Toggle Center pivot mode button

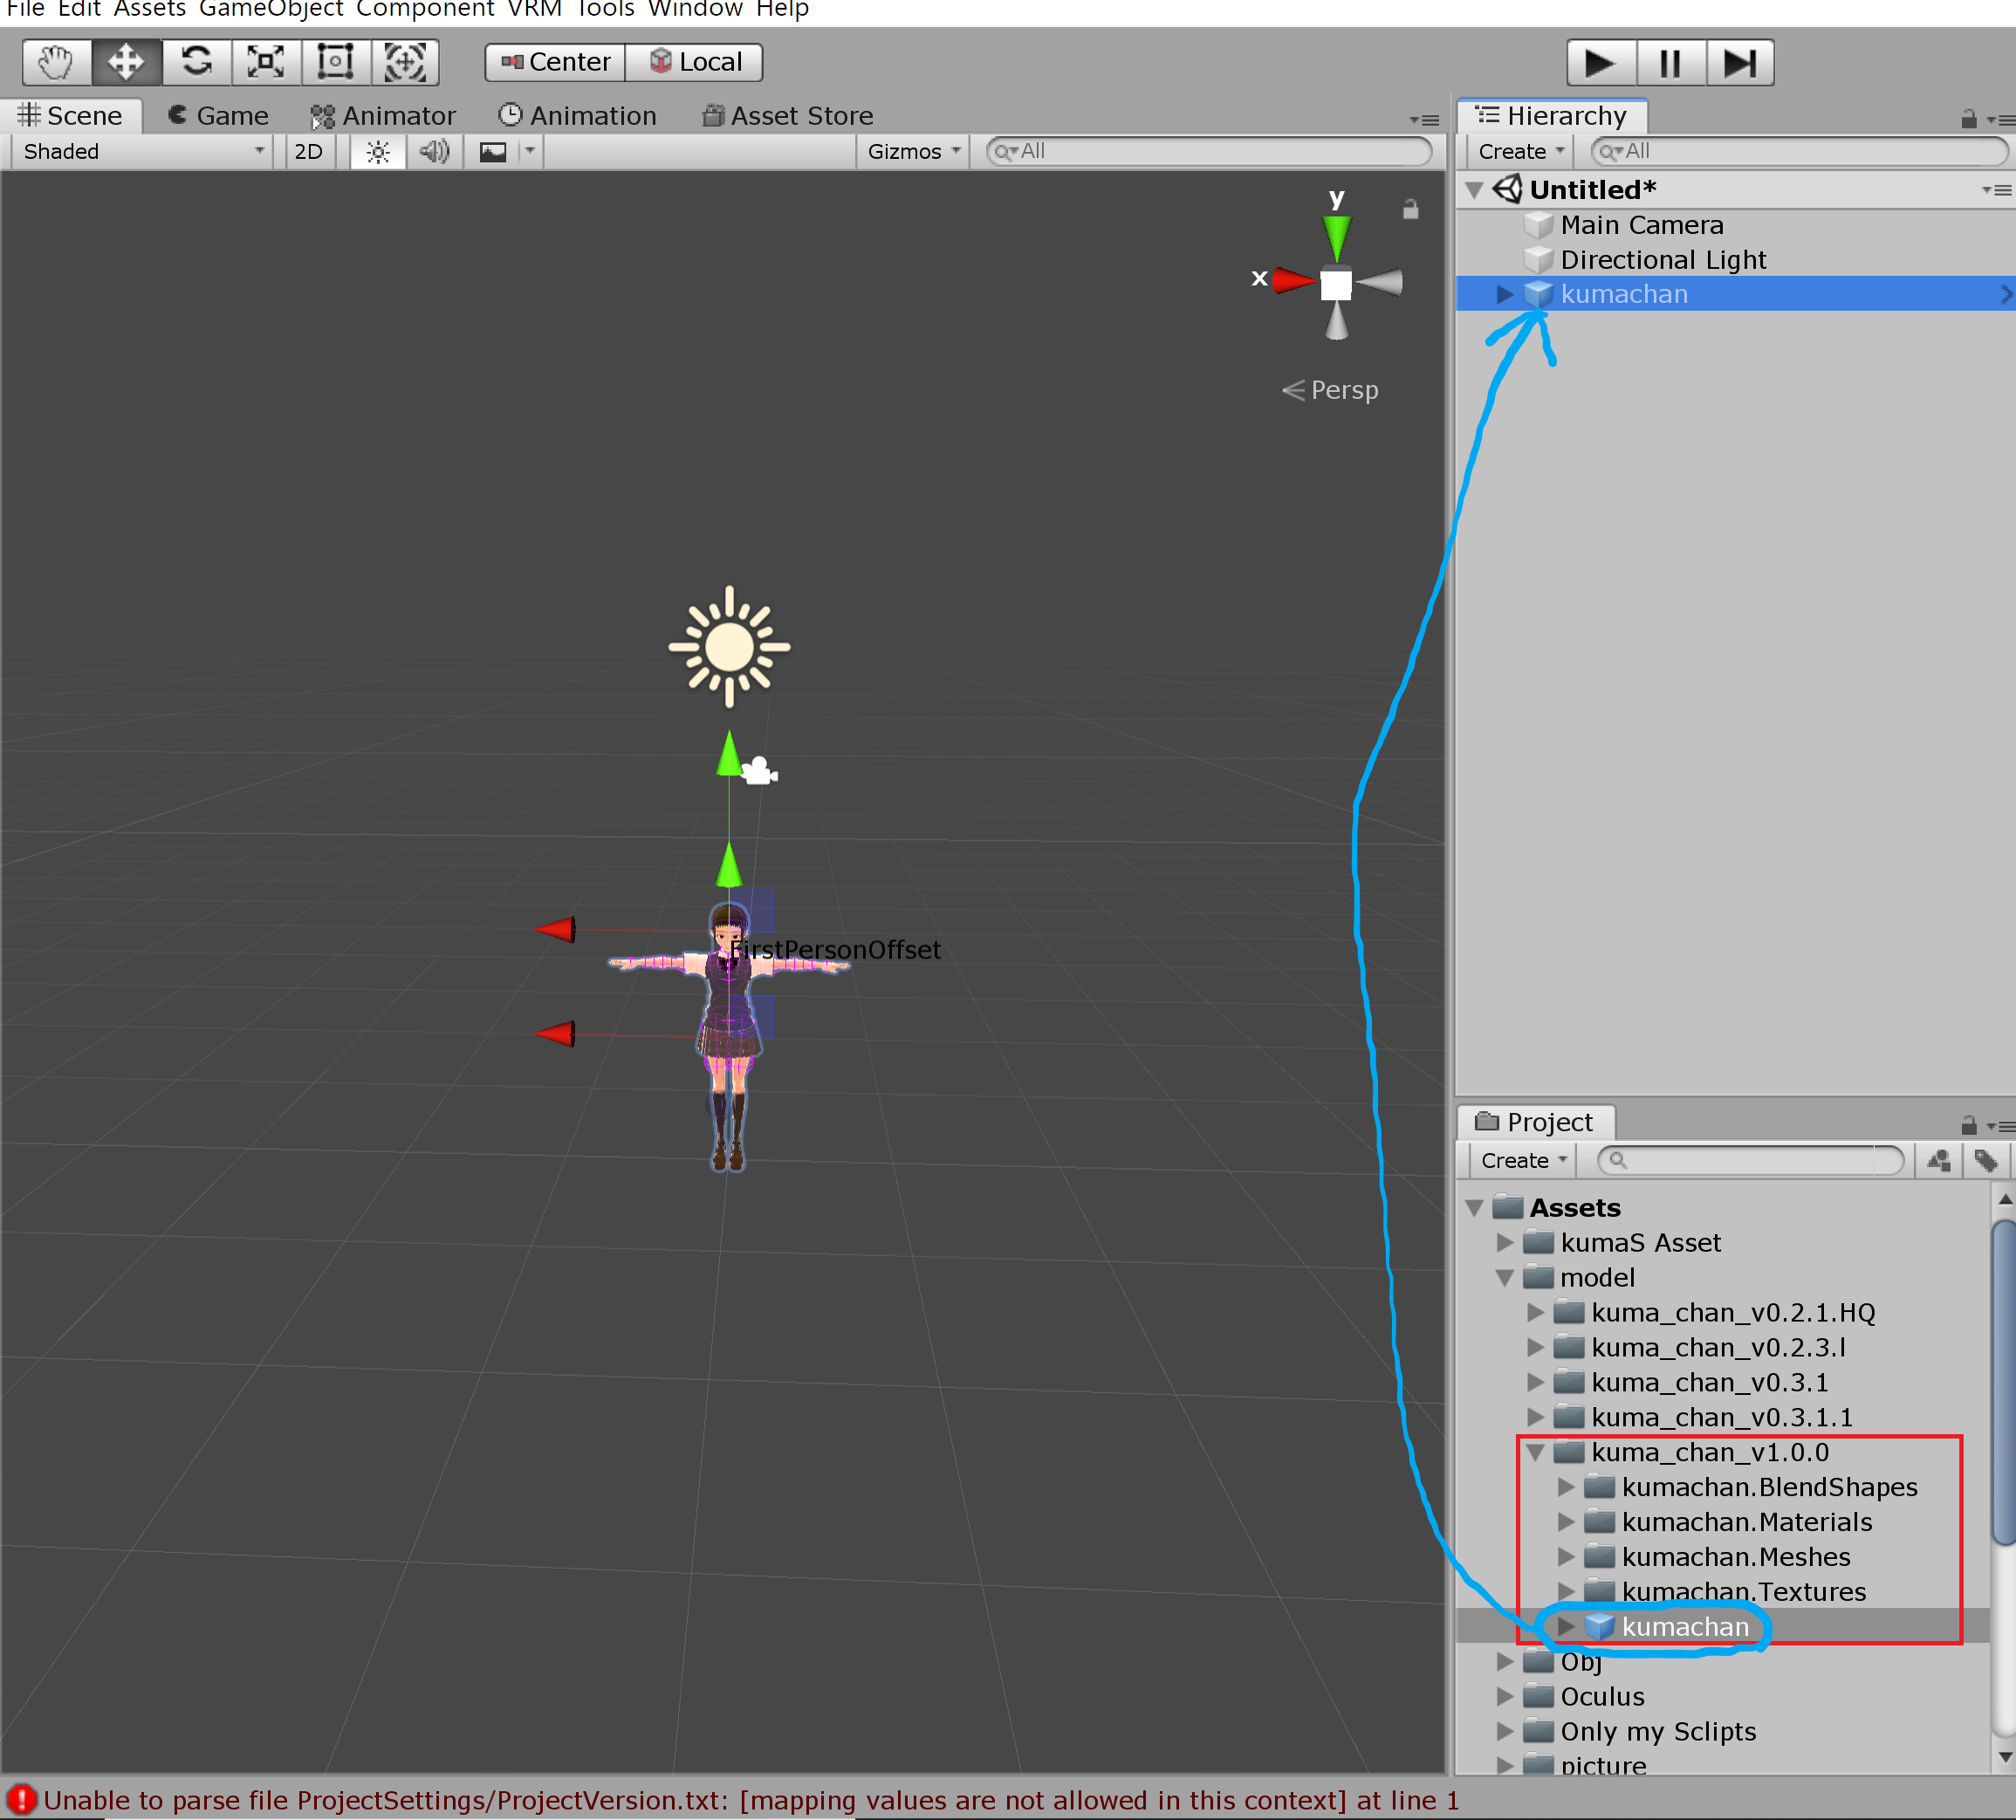pos(556,62)
